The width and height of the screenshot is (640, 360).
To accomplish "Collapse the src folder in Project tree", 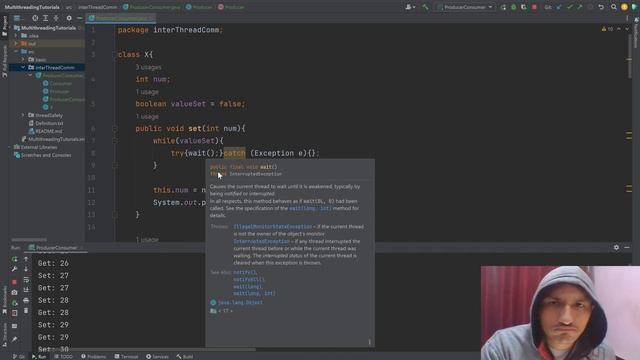I will [16, 51].
